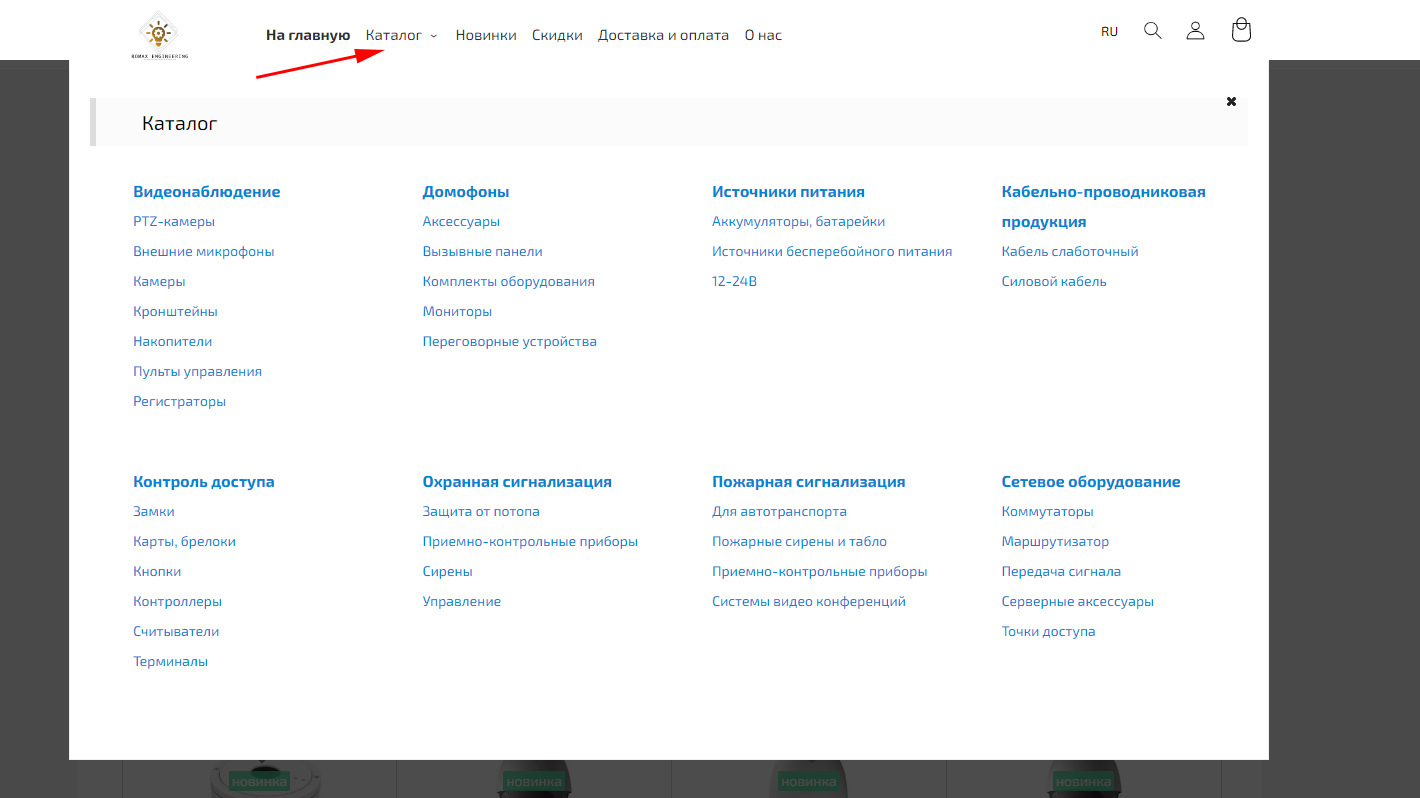
Task: Open the Скидки menu item
Action: 557,35
